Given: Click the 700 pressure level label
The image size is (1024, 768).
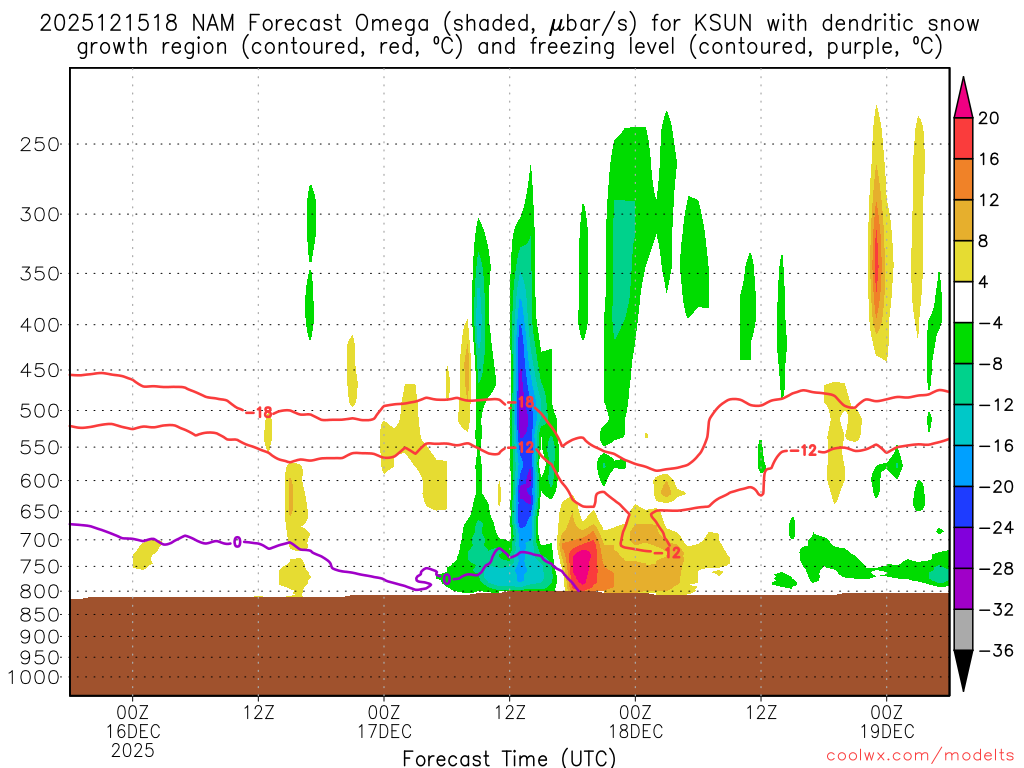Looking at the screenshot, I should point(40,540).
